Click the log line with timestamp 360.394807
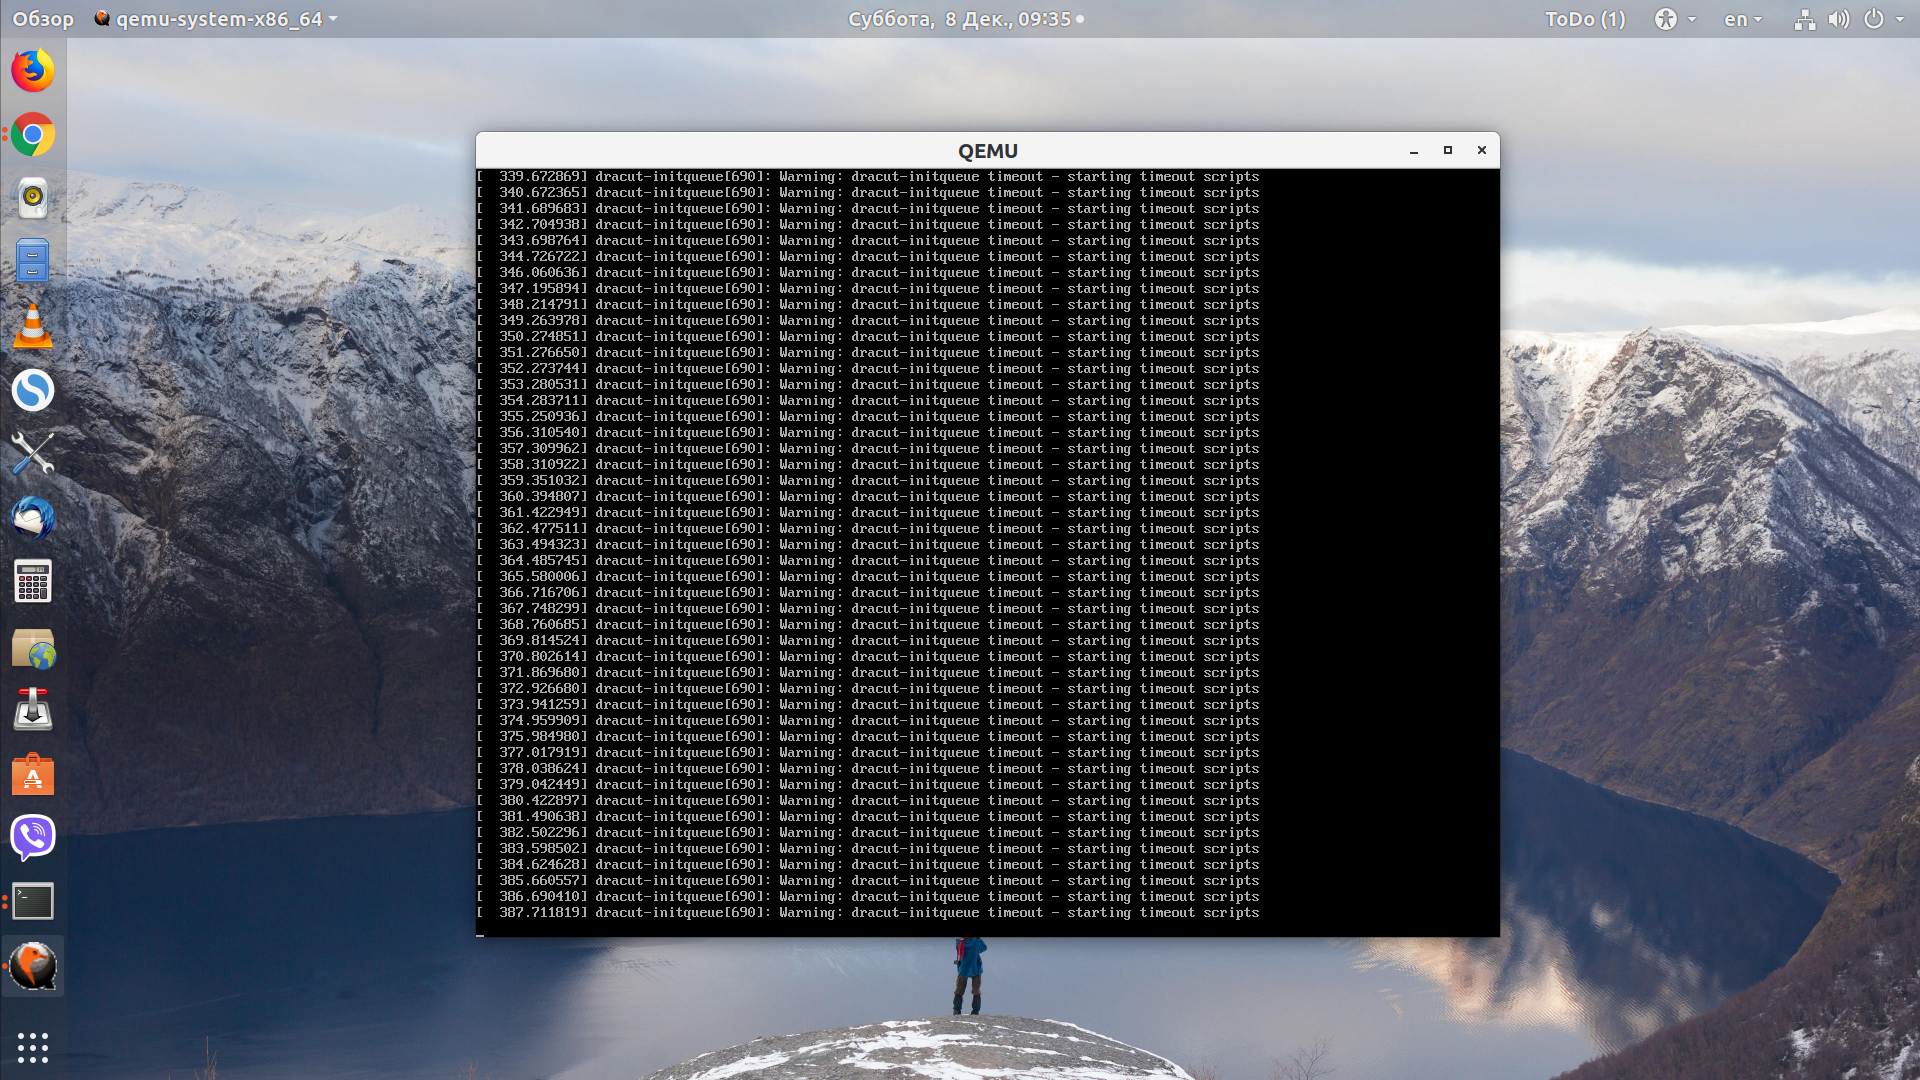Viewport: 1920px width, 1080px height. 868,497
